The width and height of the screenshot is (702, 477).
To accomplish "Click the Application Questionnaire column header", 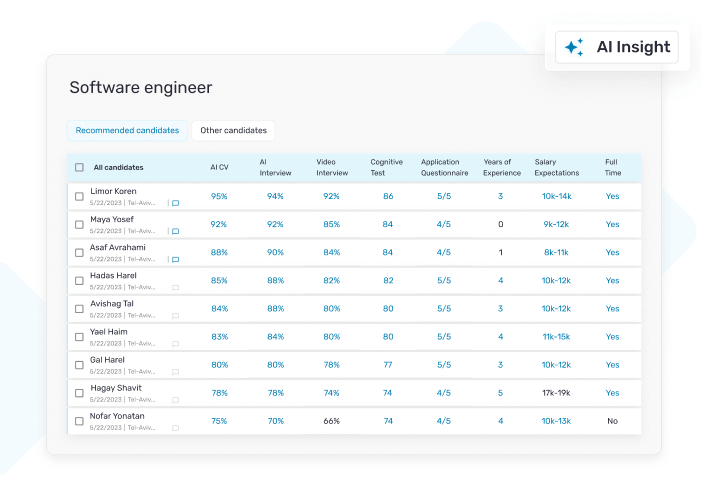I will click(x=445, y=168).
